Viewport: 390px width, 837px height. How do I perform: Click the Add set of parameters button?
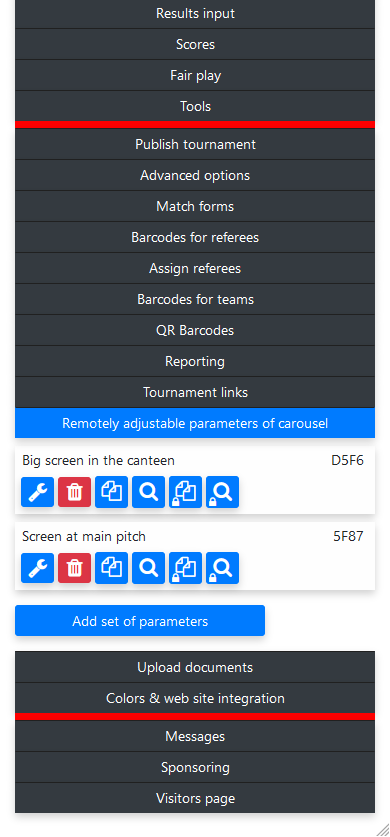point(140,621)
